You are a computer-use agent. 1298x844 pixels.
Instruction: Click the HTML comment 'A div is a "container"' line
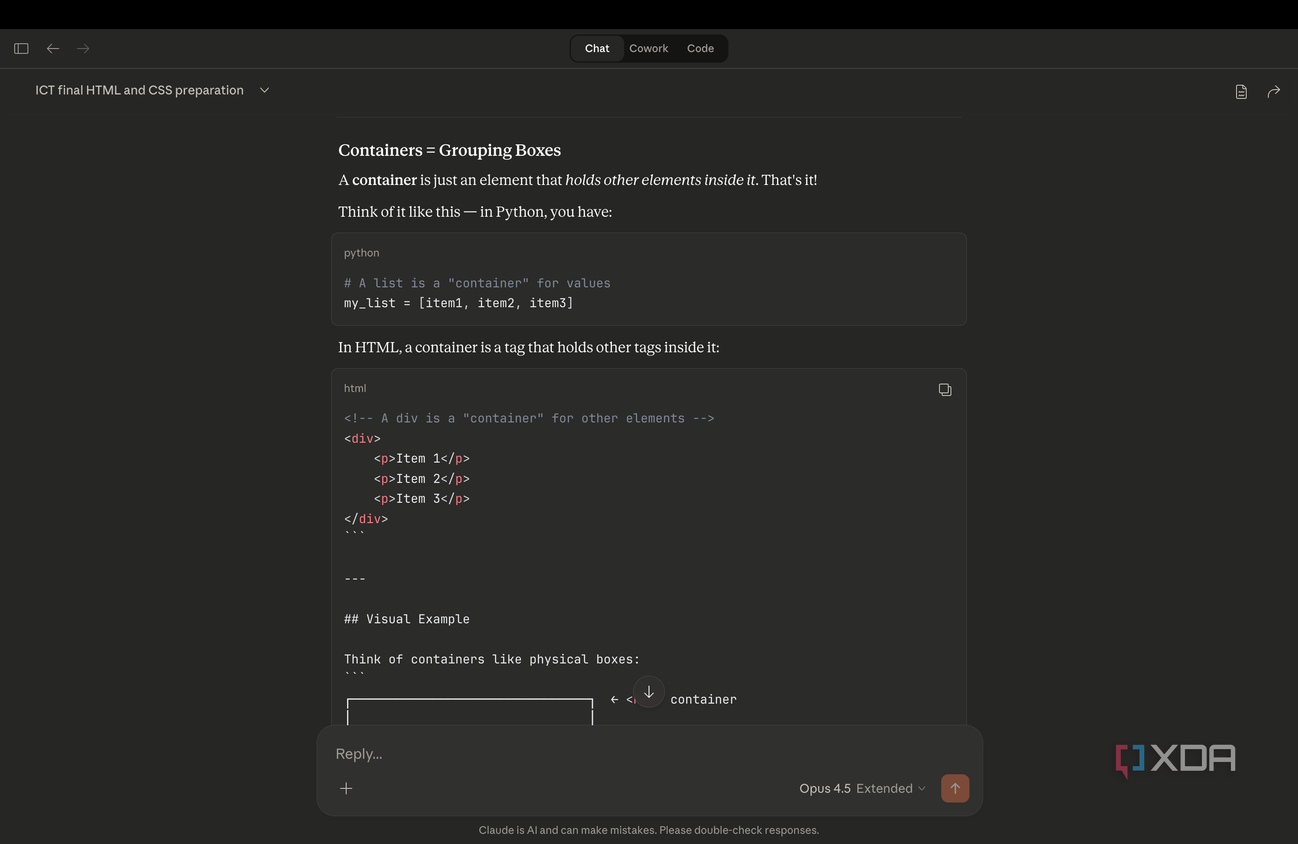pyautogui.click(x=529, y=418)
